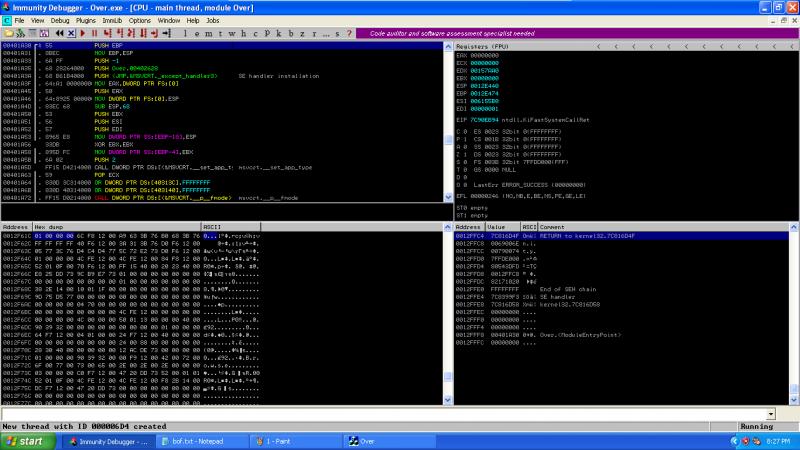Show Patches window via P icon

[267, 33]
